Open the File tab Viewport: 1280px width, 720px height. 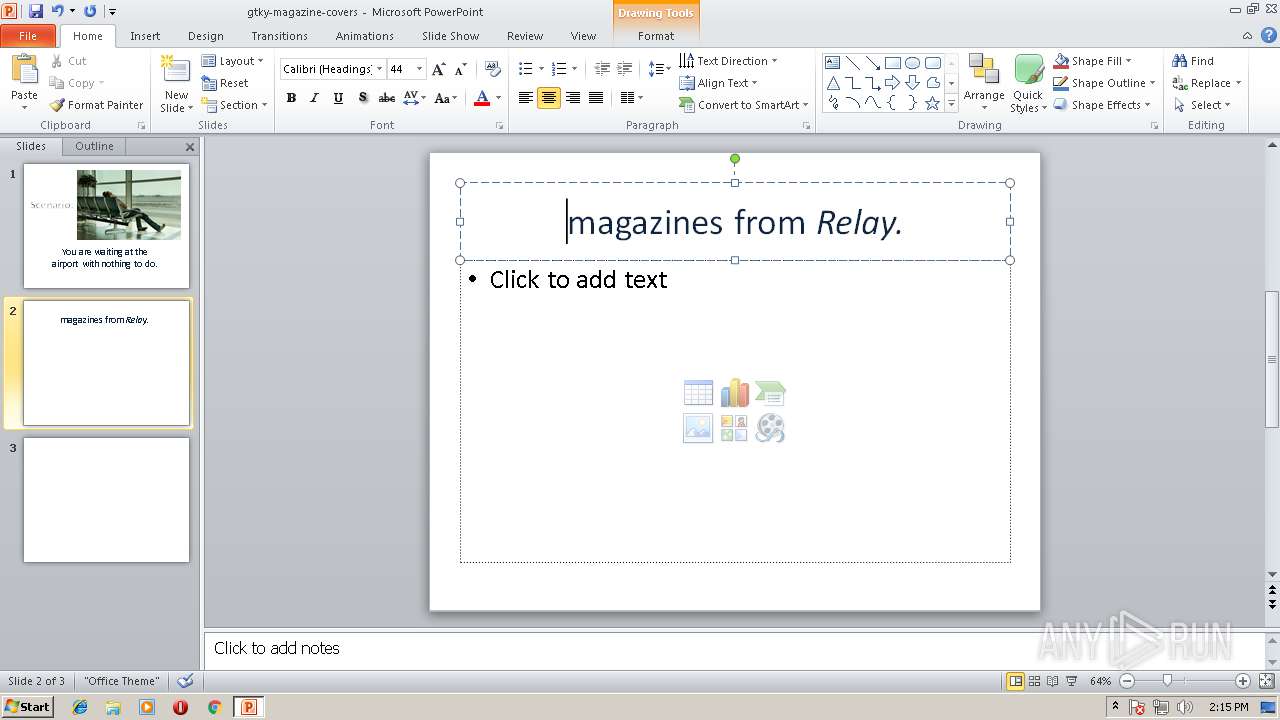click(28, 36)
